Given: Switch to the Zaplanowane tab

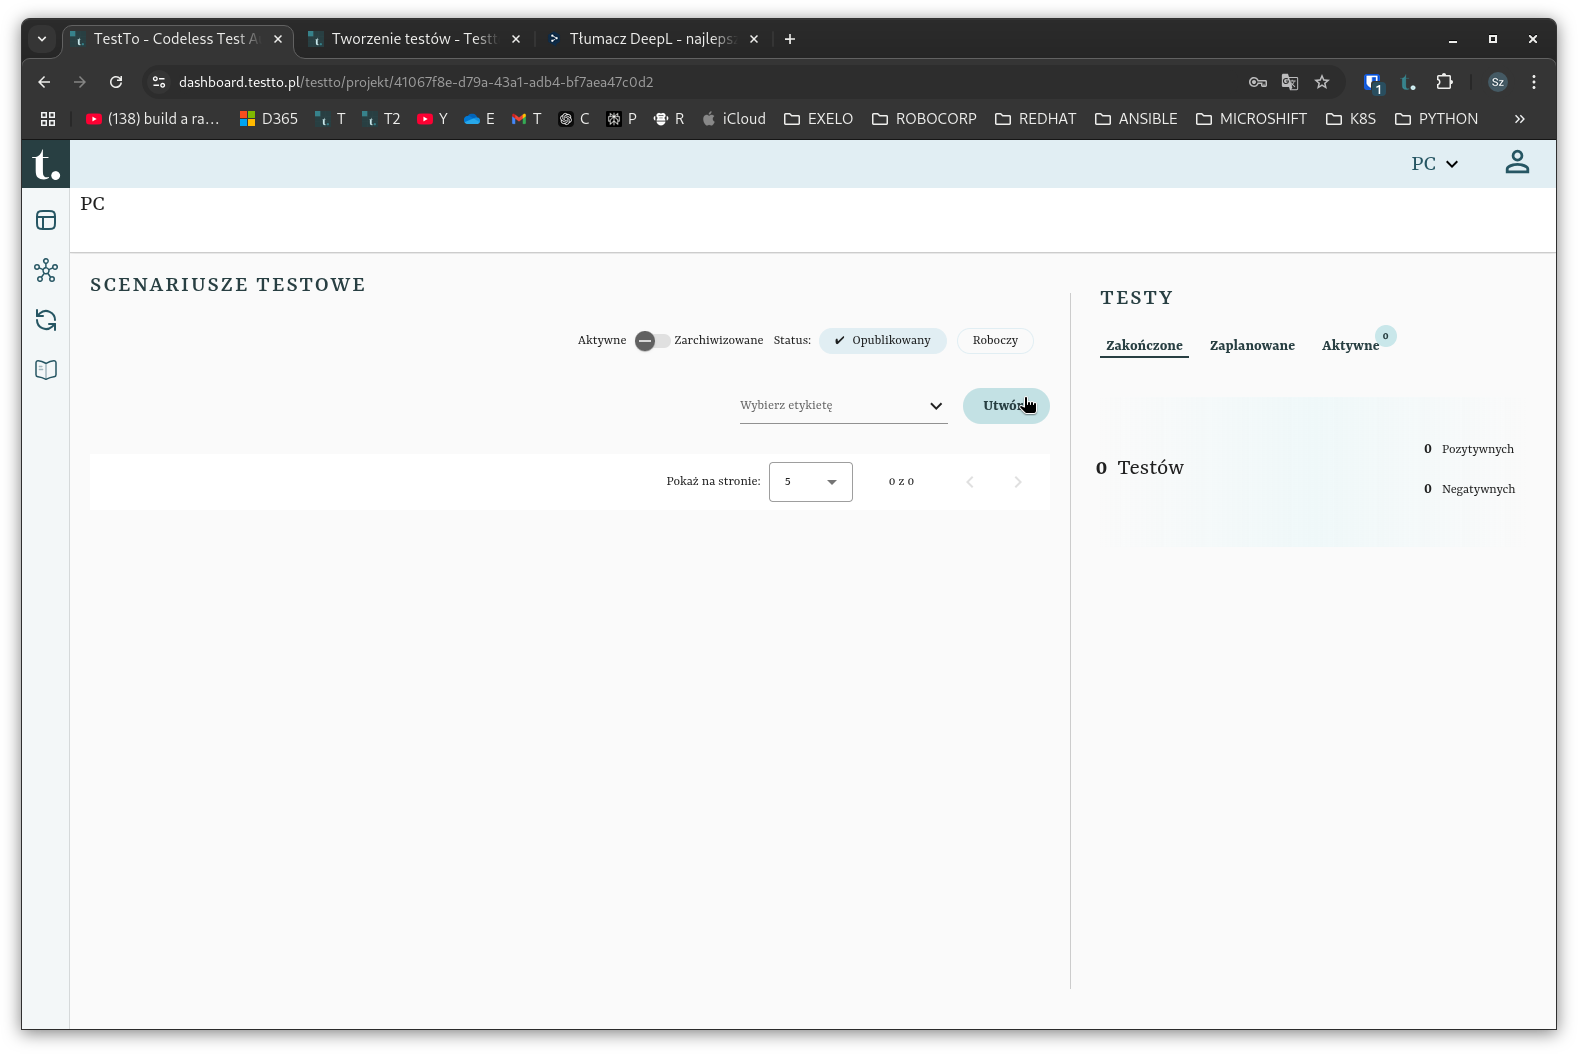Looking at the screenshot, I should click(1252, 346).
